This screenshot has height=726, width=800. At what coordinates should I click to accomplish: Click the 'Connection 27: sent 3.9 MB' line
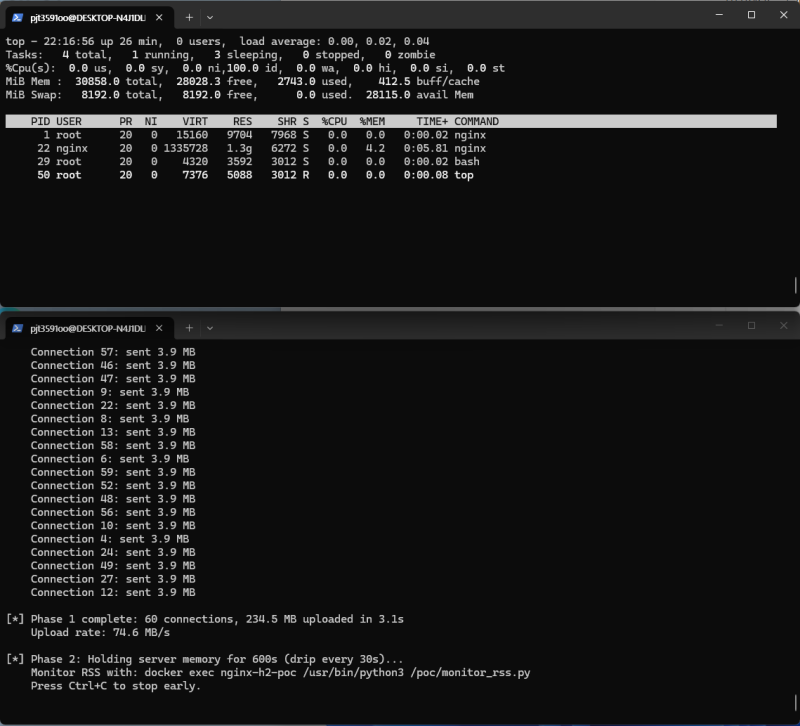(x=113, y=579)
